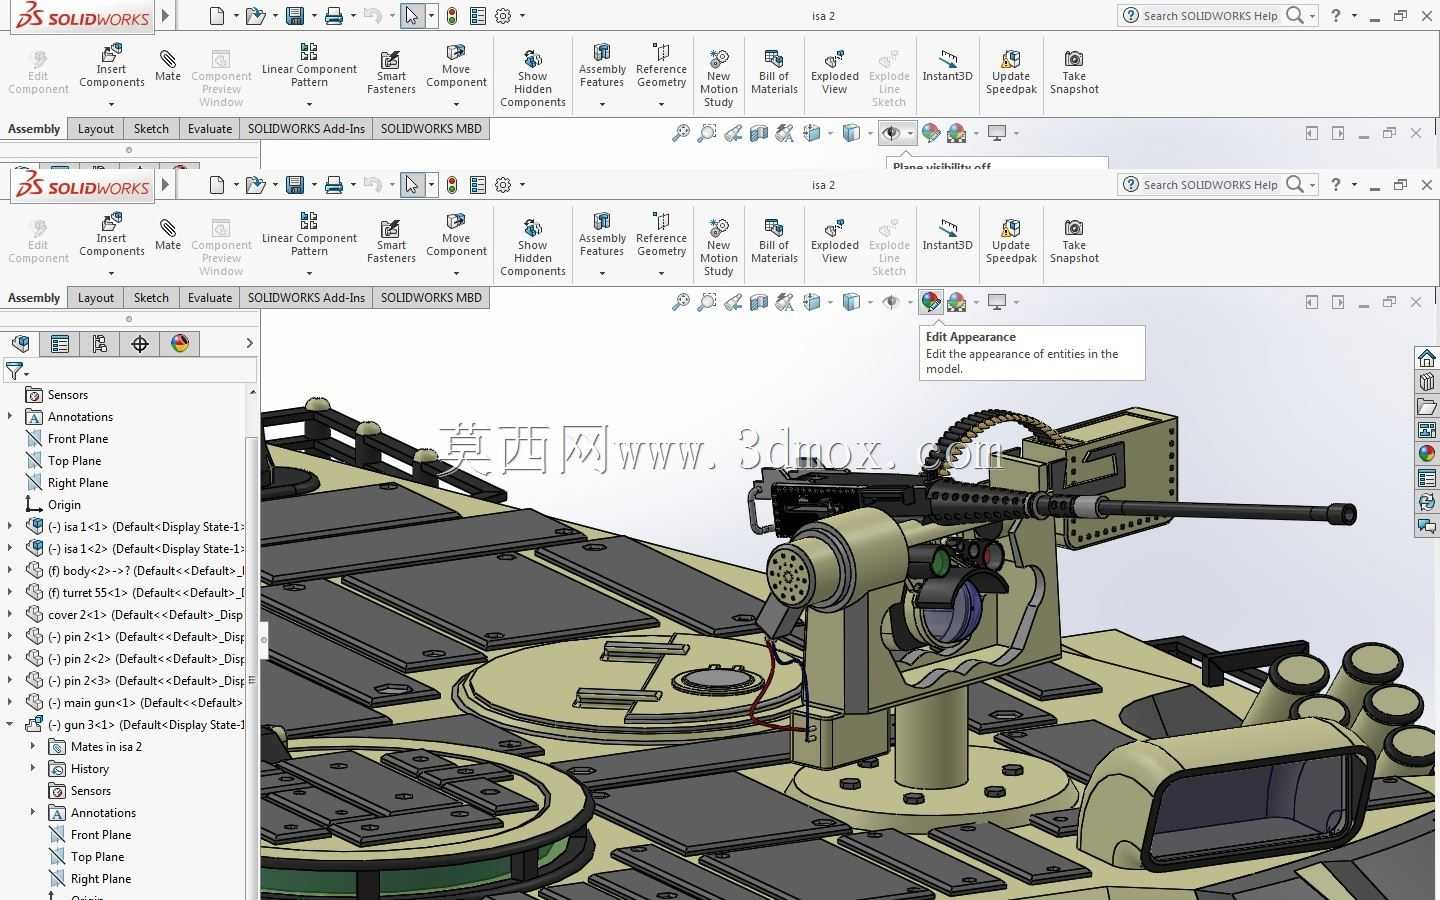1440x900 pixels.
Task: Click the Print icon in the front window
Action: pos(334,185)
